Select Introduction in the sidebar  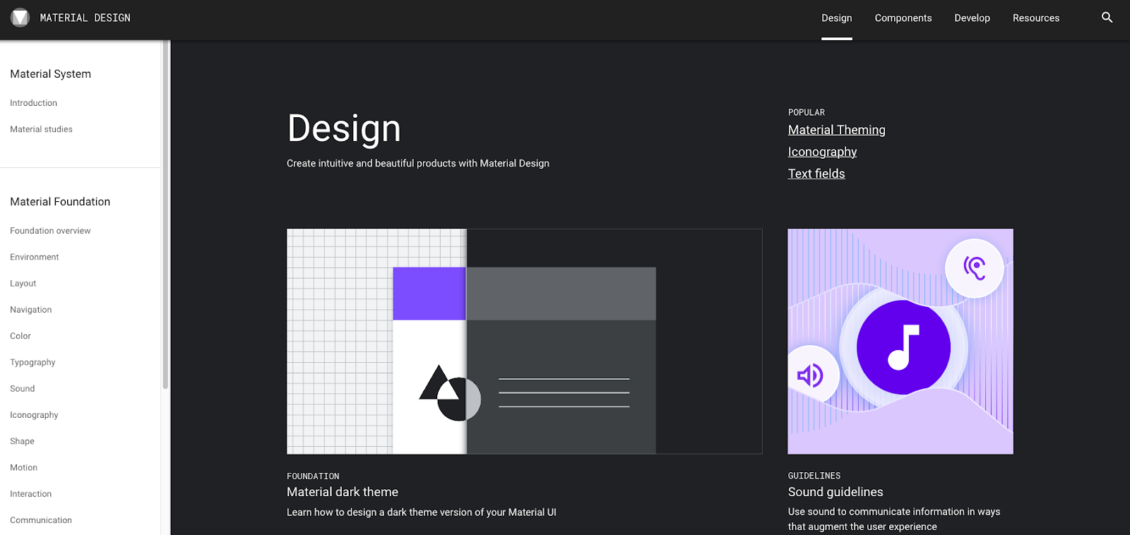coord(34,103)
